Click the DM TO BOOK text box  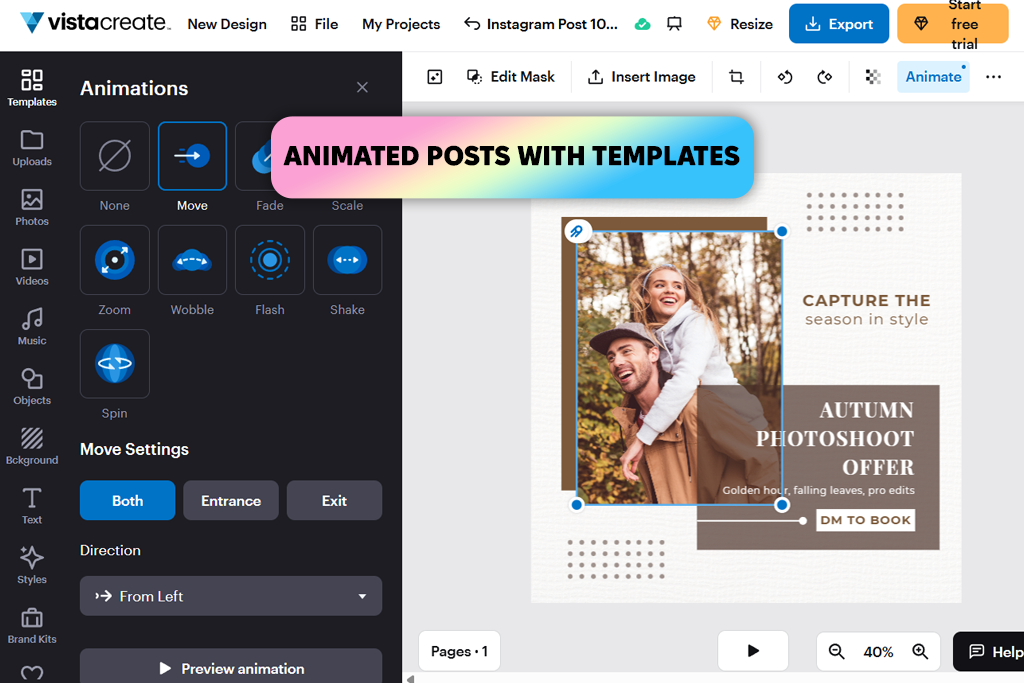pyautogui.click(x=865, y=520)
